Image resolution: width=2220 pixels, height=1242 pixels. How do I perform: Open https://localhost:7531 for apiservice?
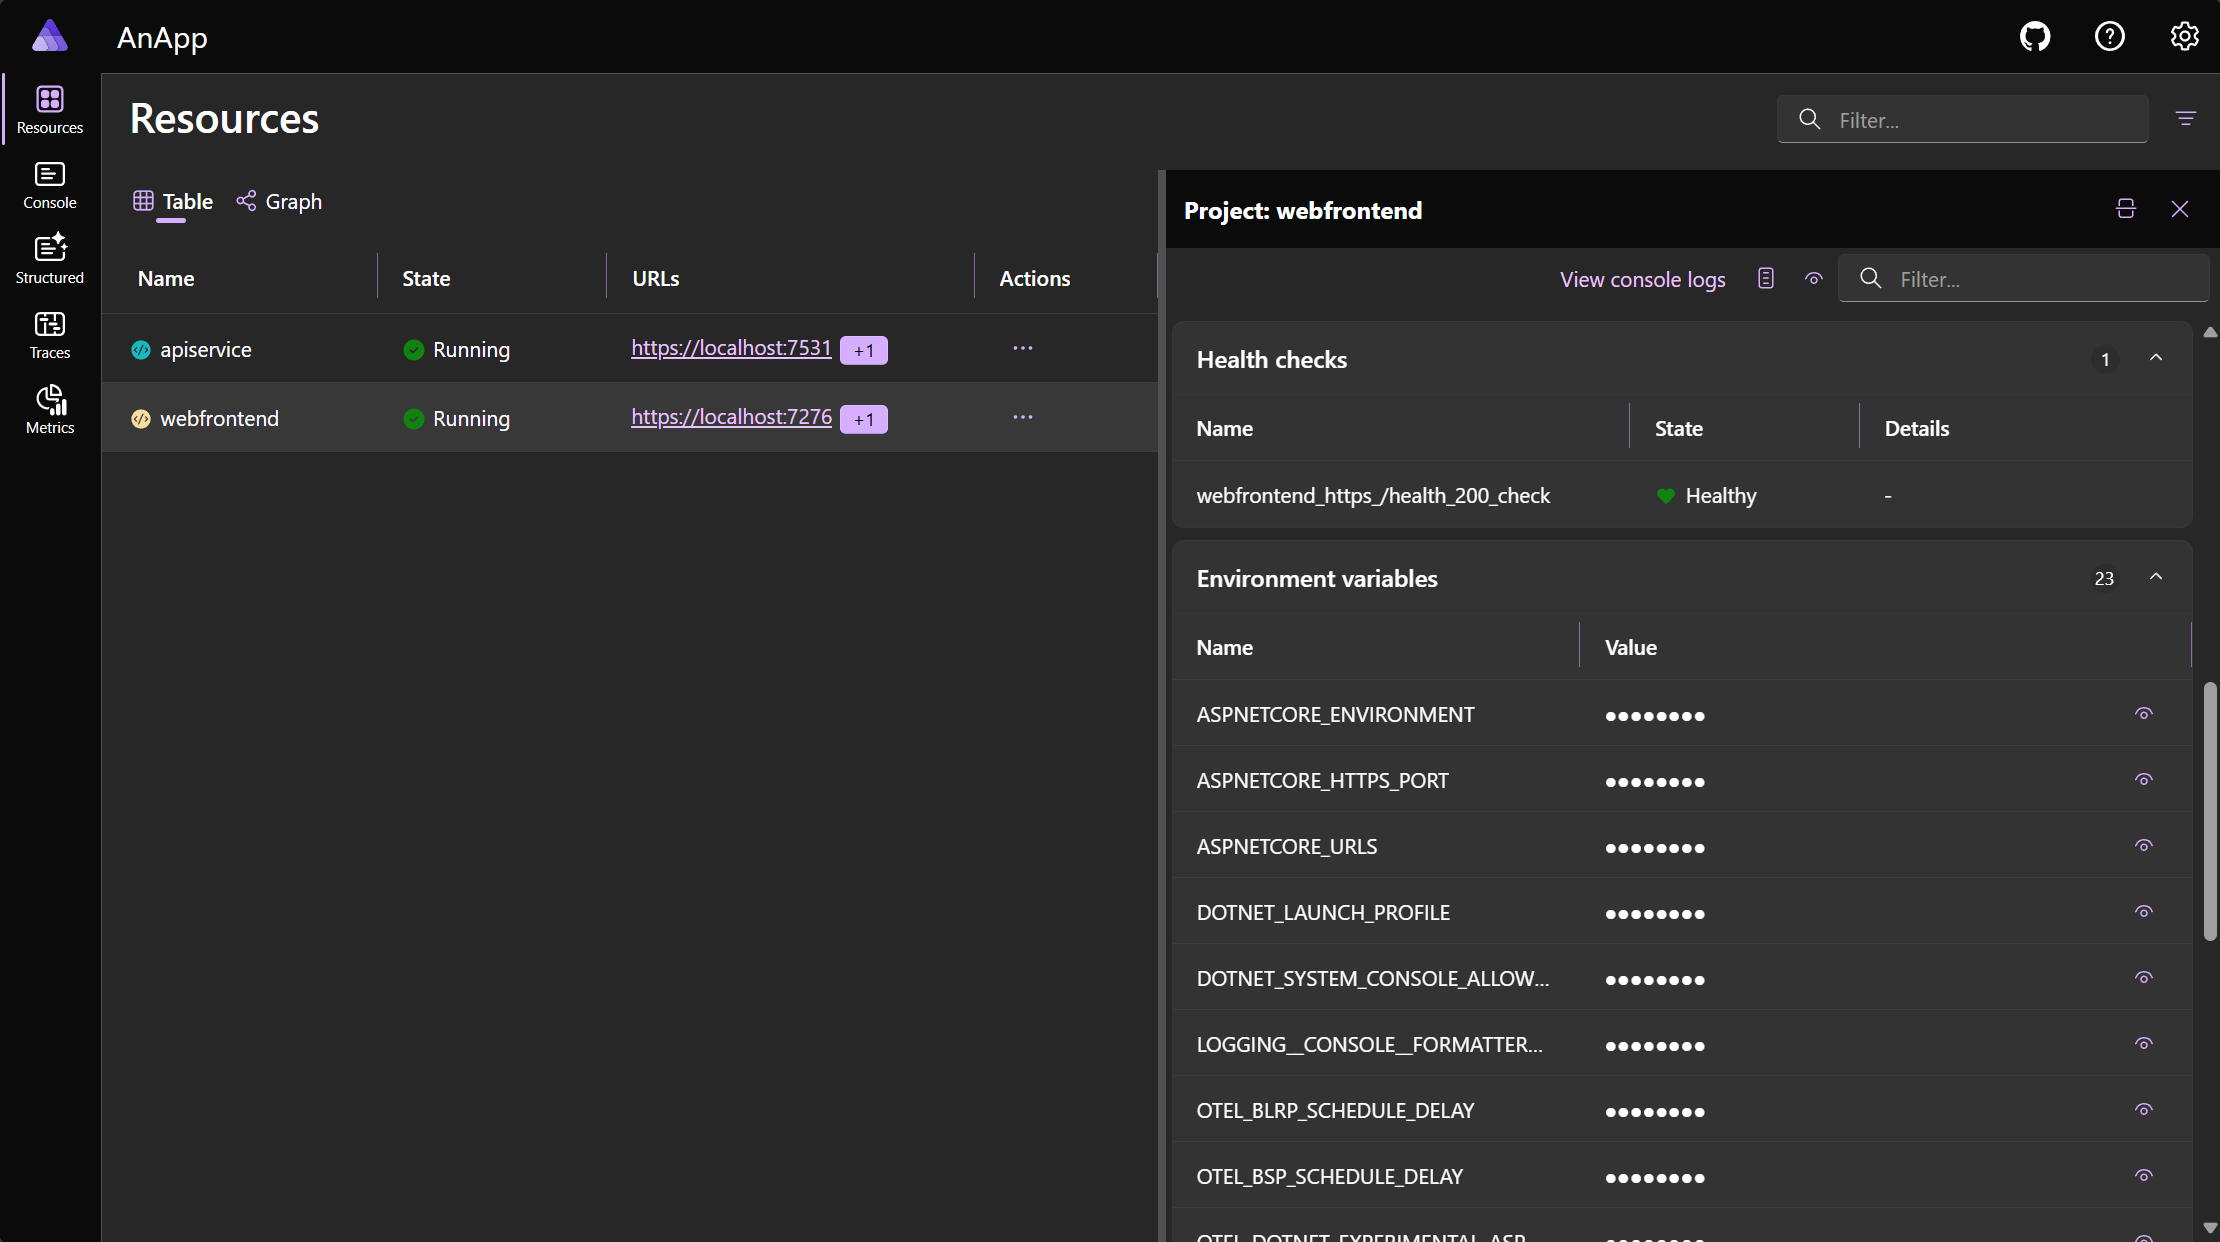tap(731, 348)
